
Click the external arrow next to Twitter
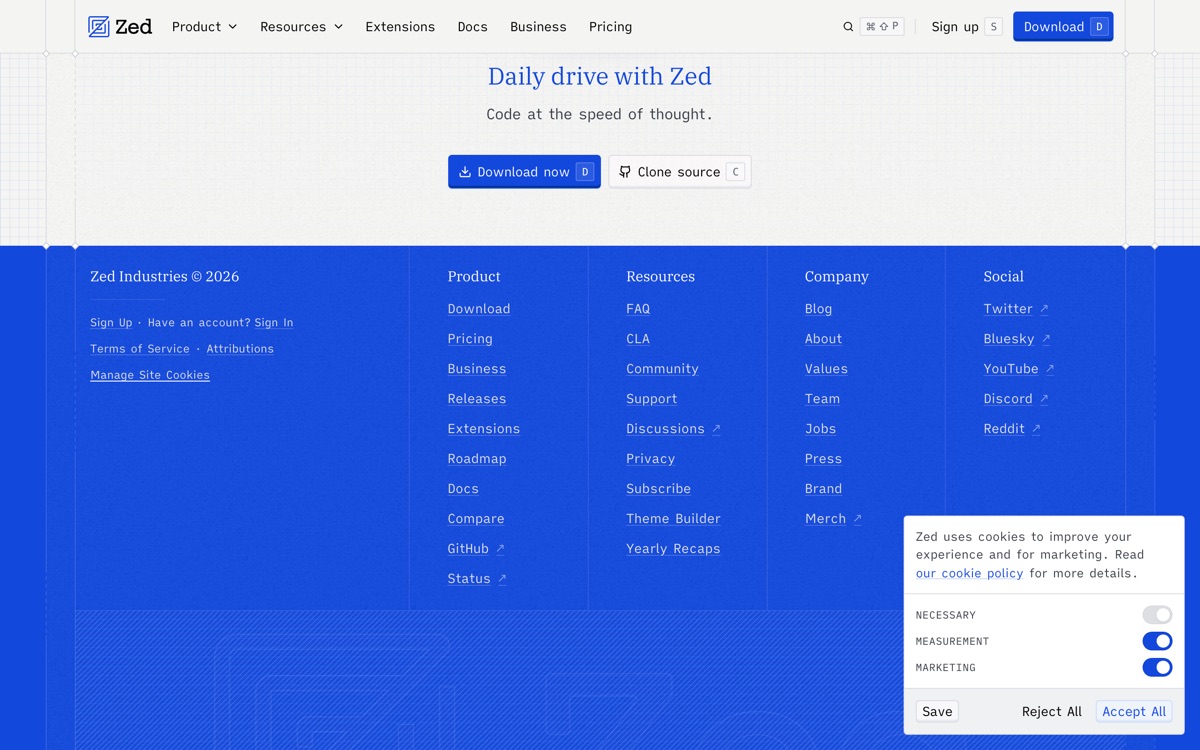[x=1044, y=309]
